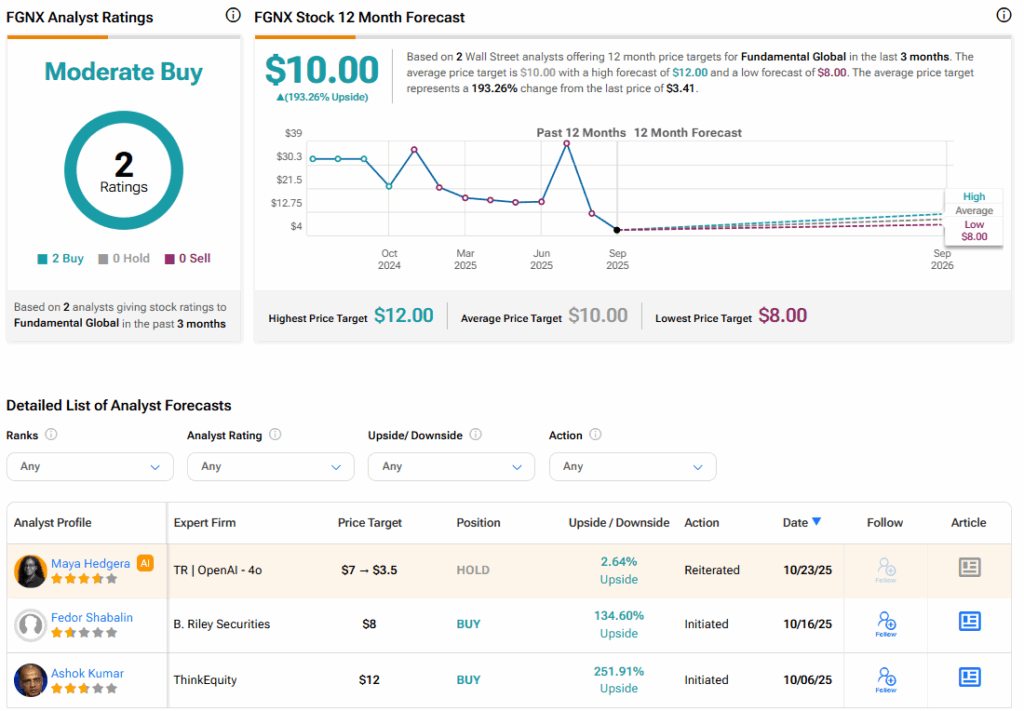Expand the Analyst Rating dropdown

[x=270, y=466]
